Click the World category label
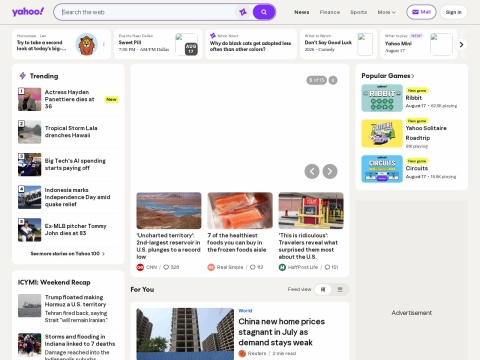 coord(245,311)
